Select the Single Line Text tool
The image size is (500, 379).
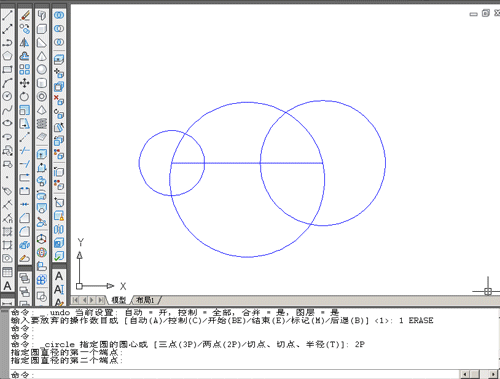(59, 289)
